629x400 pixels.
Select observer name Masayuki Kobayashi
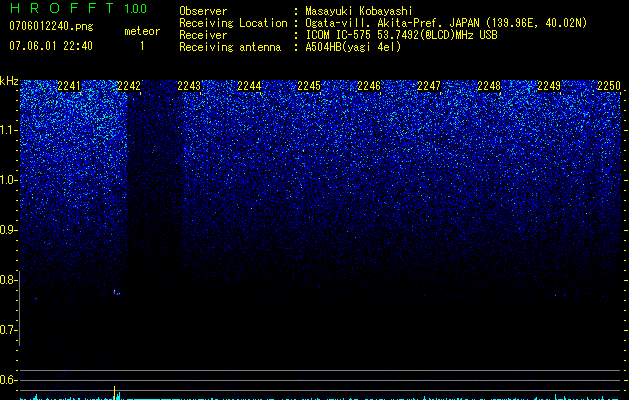[x=359, y=11]
